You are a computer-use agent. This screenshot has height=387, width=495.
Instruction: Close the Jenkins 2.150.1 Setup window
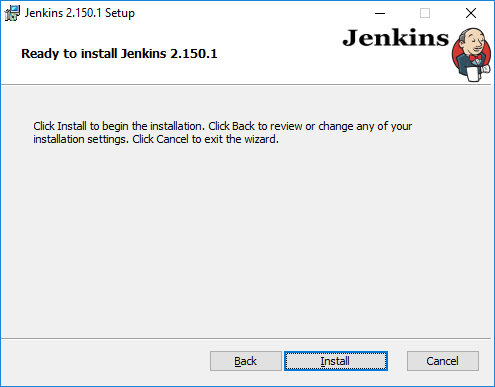[471, 13]
